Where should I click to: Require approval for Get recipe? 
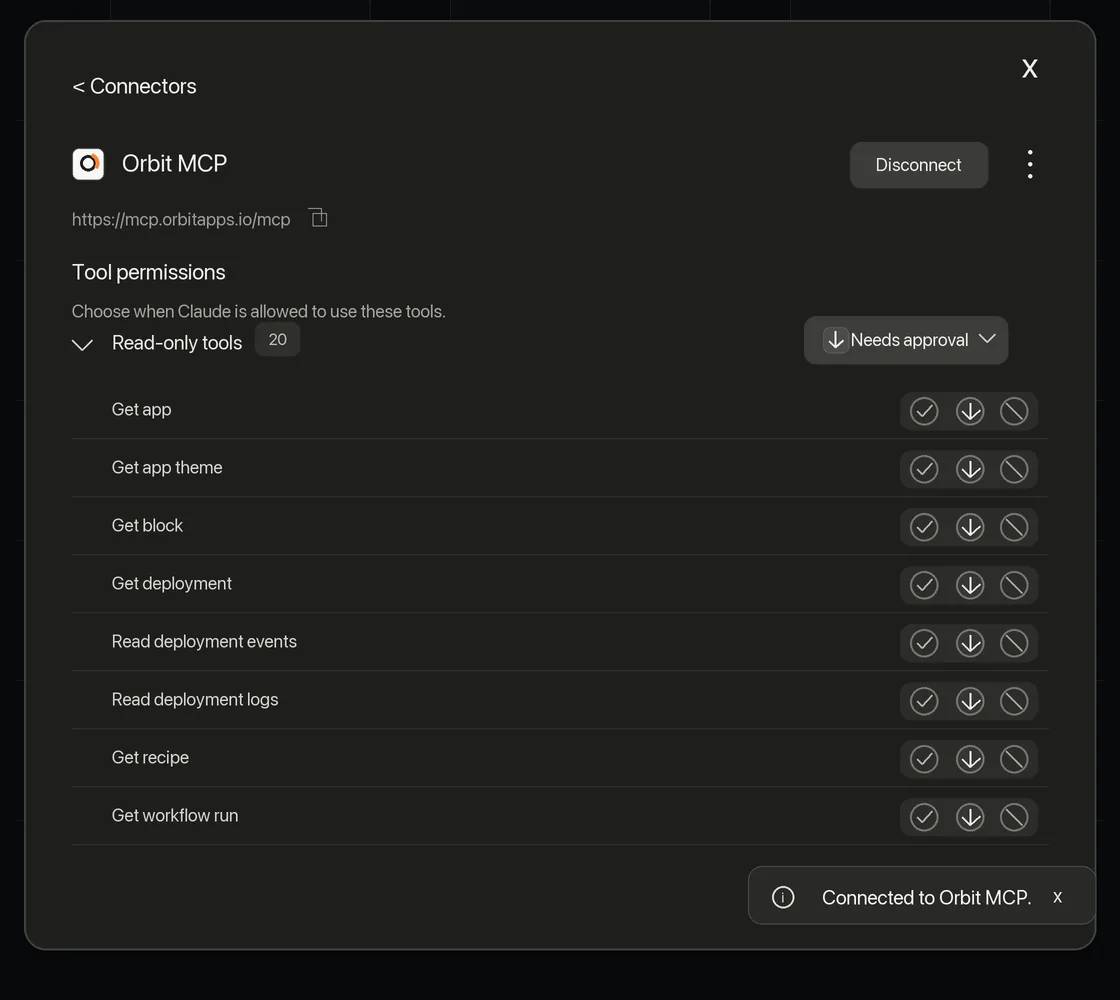pos(969,759)
